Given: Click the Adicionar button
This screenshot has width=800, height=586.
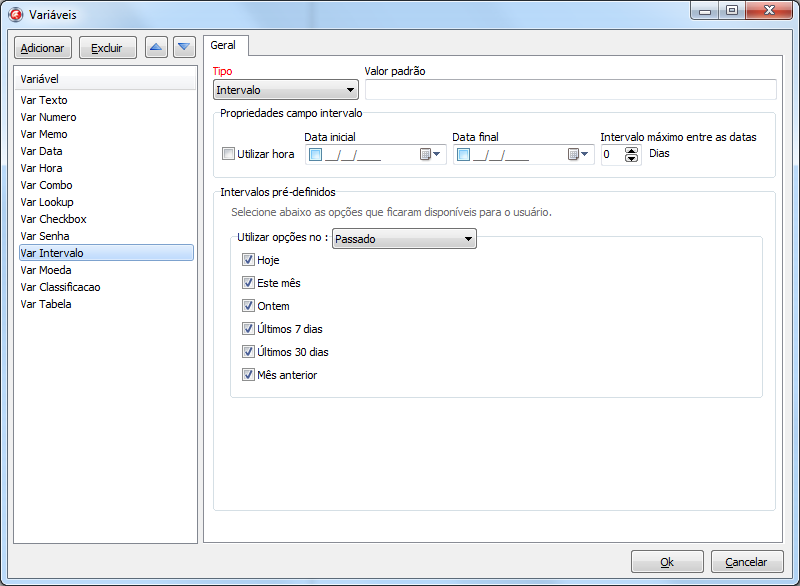Looking at the screenshot, I should point(42,48).
